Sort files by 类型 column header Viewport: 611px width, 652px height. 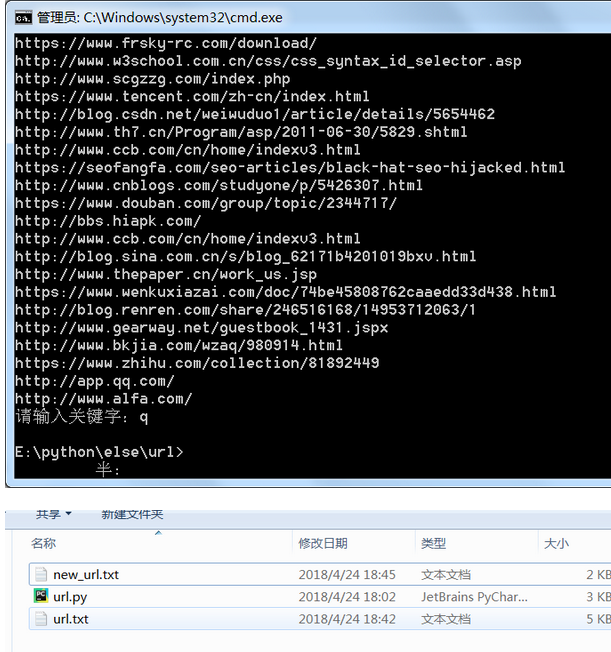[x=433, y=543]
